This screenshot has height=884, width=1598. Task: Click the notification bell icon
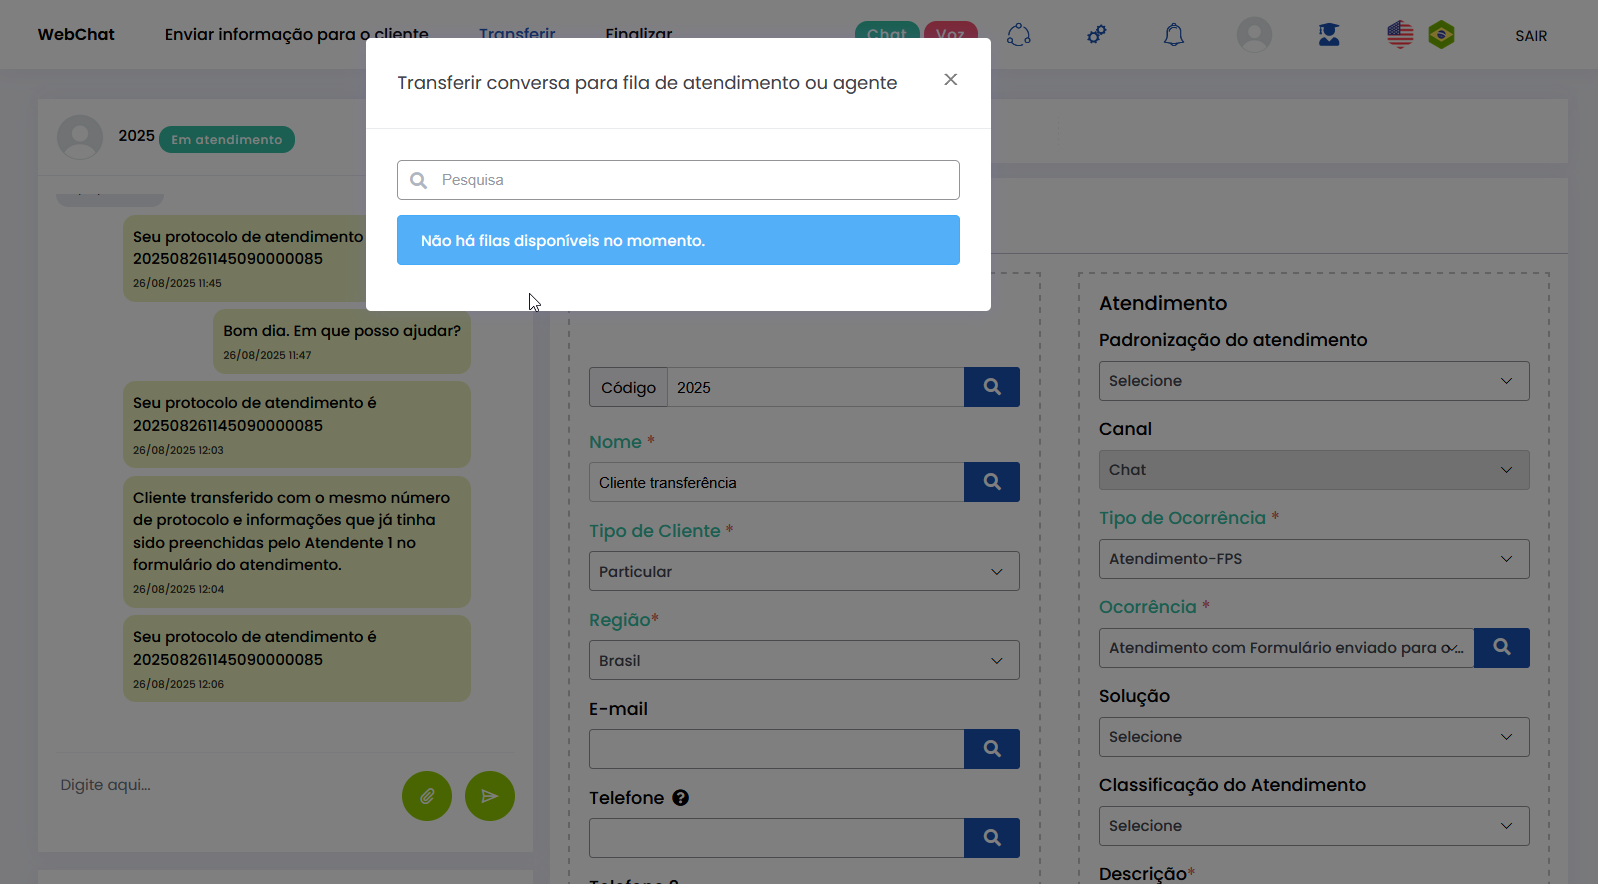click(1174, 35)
